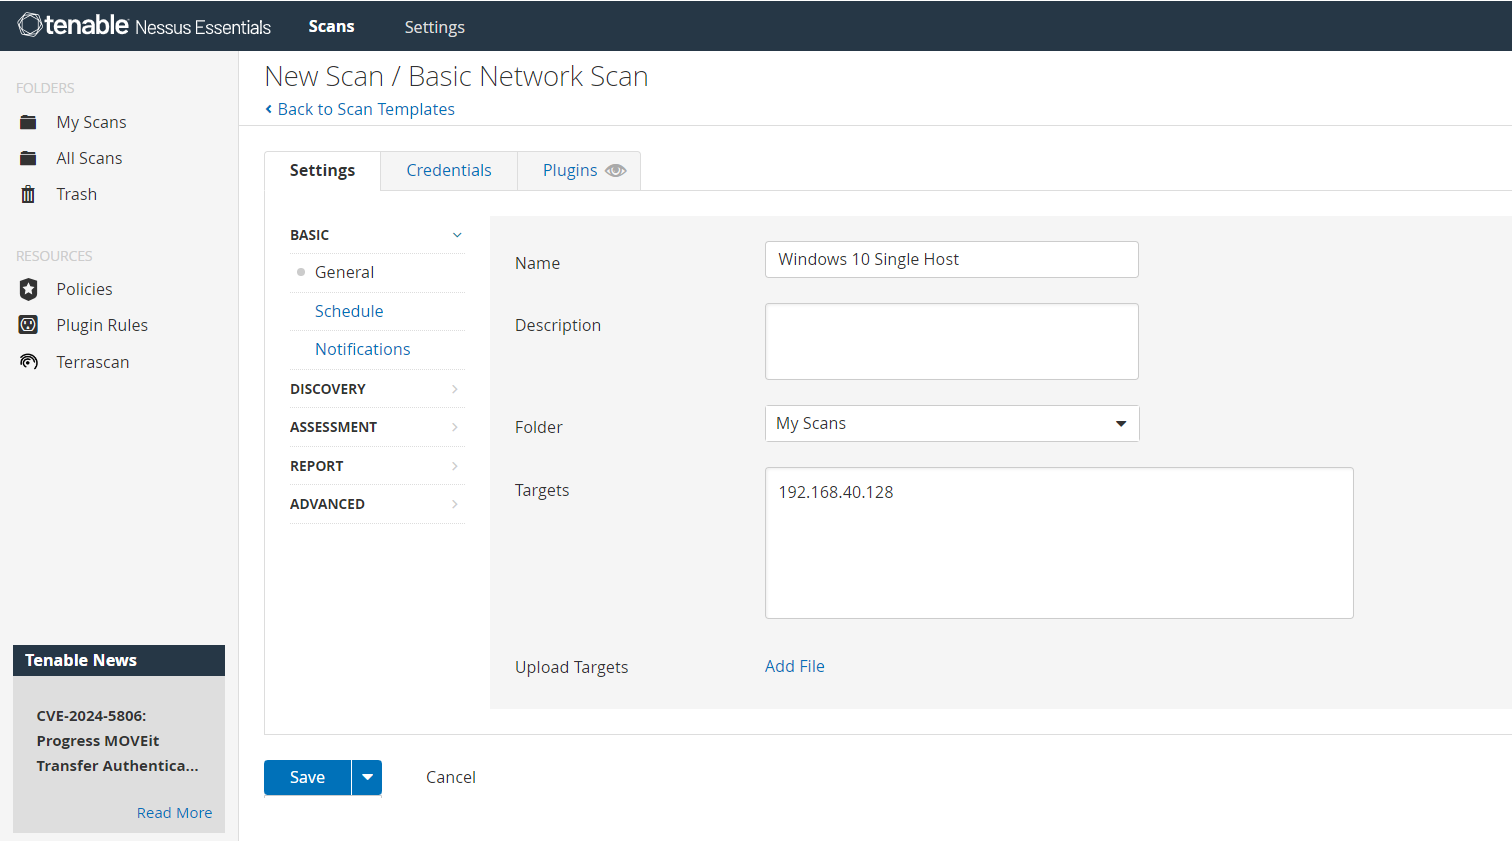Screen dimensions: 1512x841
Task: Click the back chevron before Scan Templates
Action: click(x=268, y=109)
